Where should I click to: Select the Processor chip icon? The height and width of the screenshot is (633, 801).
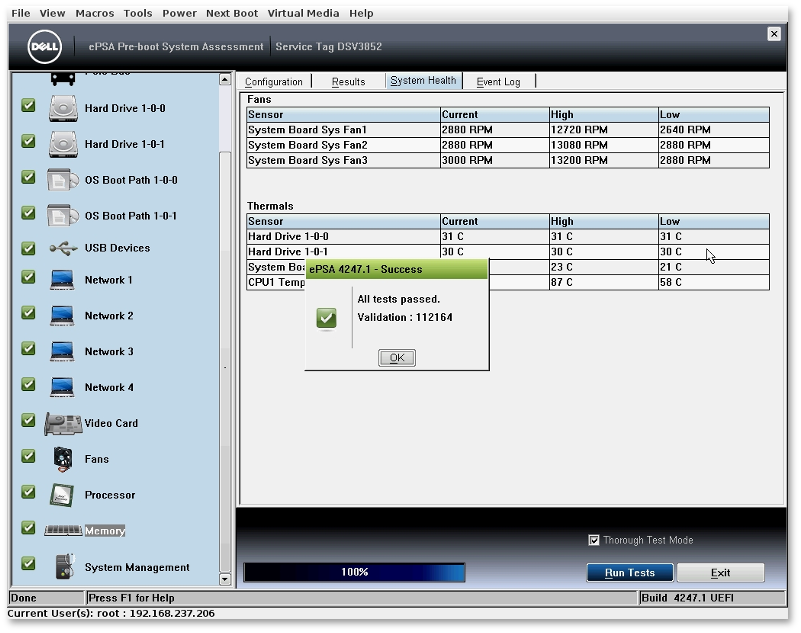[x=62, y=495]
